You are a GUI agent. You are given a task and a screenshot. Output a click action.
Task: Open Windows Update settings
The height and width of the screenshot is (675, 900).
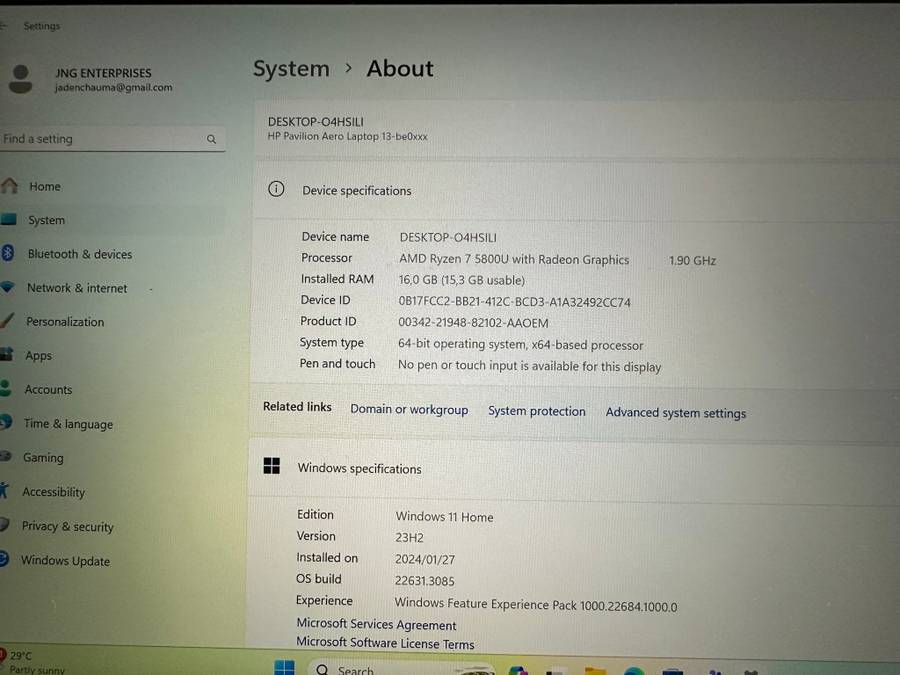point(65,561)
